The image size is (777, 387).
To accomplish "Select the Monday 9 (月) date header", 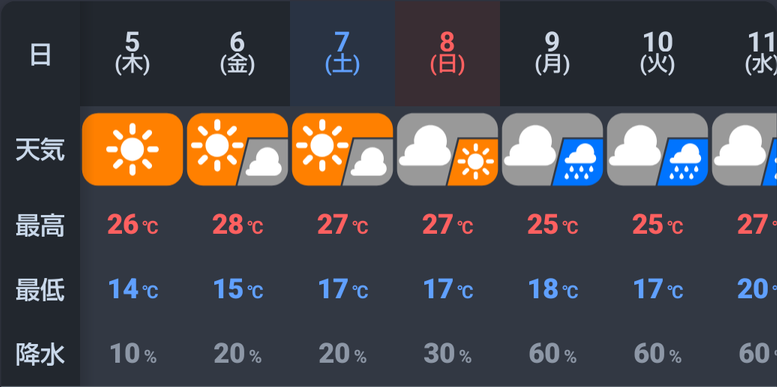I will pyautogui.click(x=553, y=54).
